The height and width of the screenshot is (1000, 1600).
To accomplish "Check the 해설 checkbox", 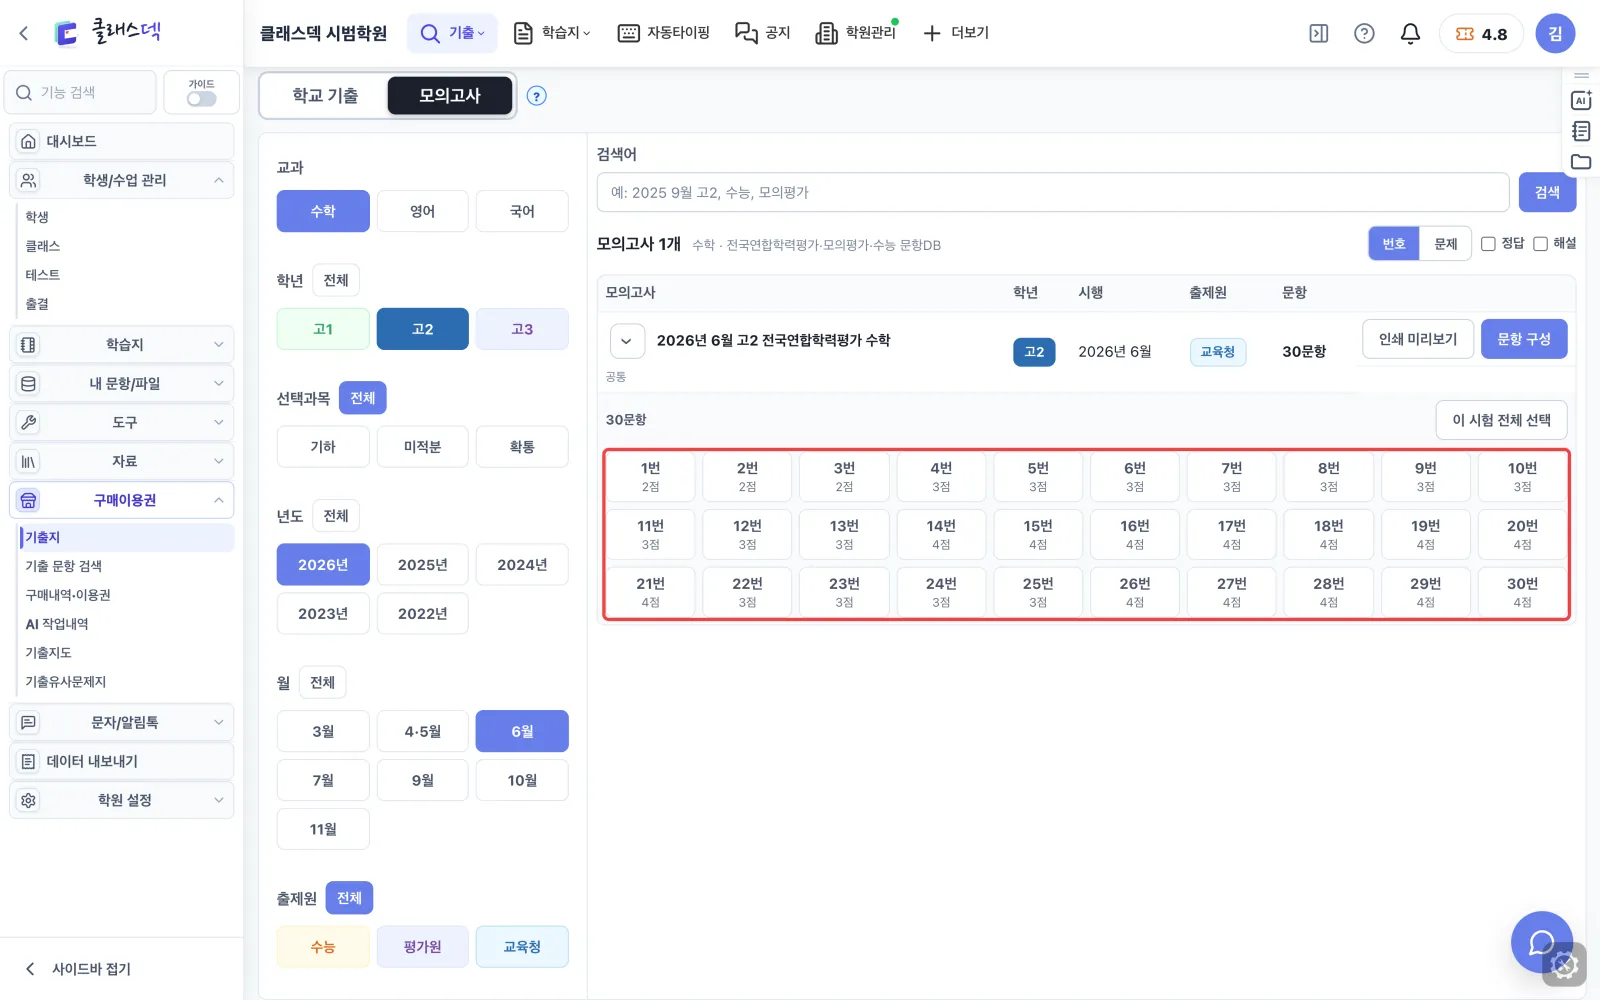I will (1540, 244).
